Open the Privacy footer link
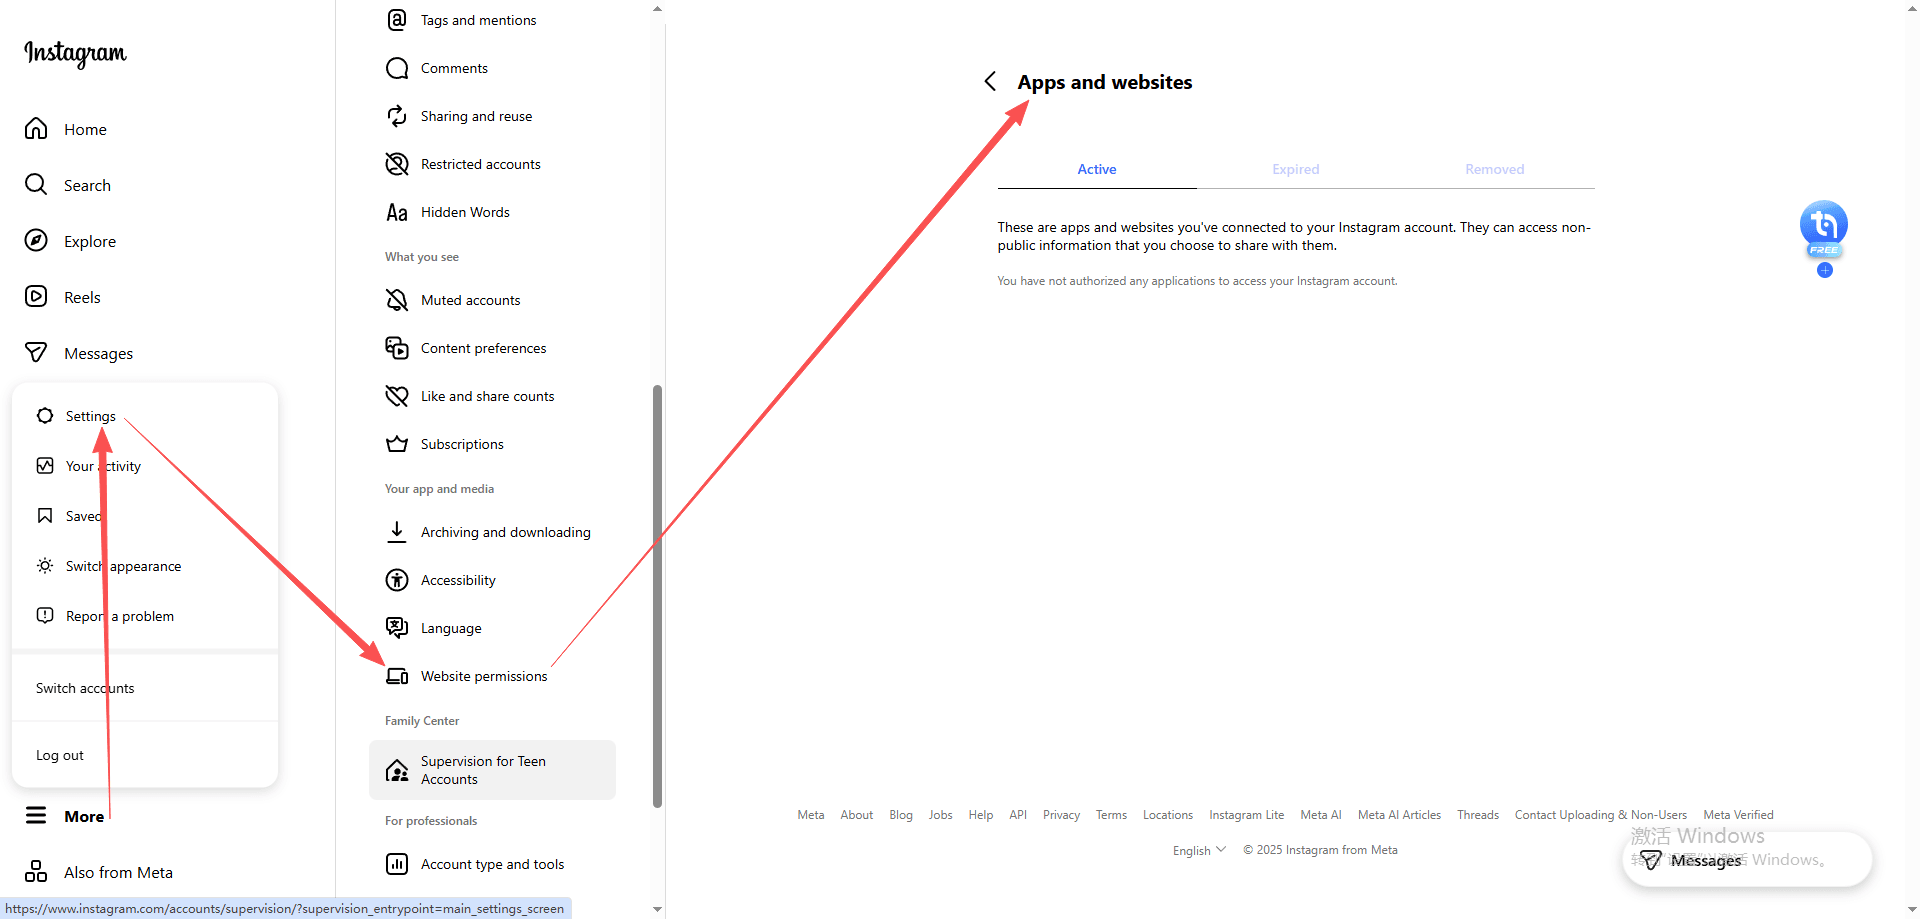The image size is (1920, 919). click(x=1061, y=815)
